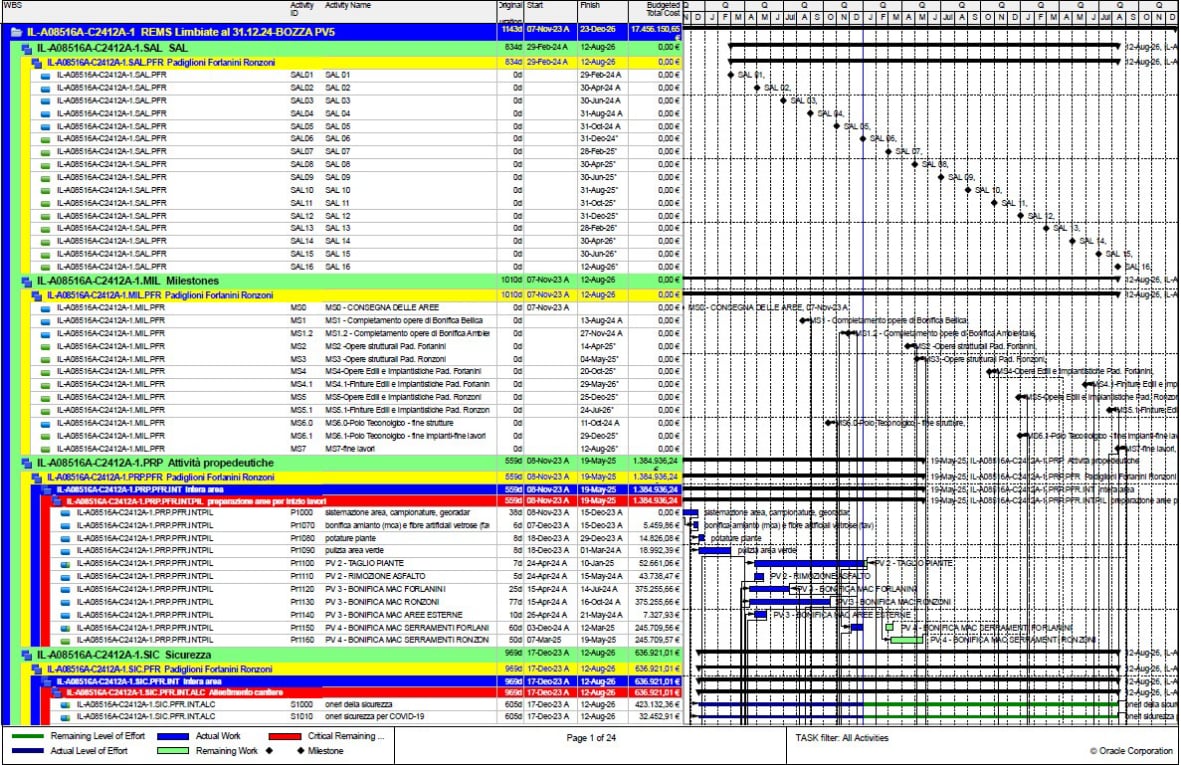
Task: Click the activity icon in row MS7
Action: pos(45,450)
